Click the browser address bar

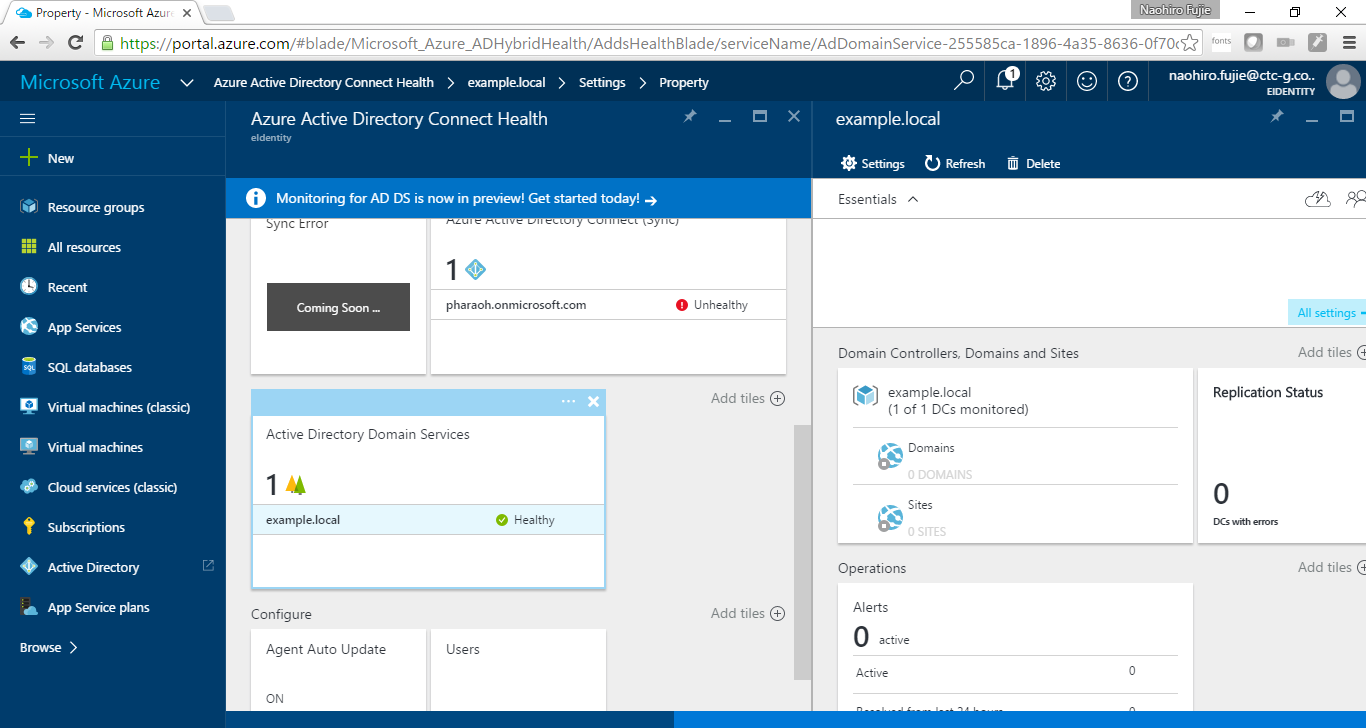[x=648, y=42]
